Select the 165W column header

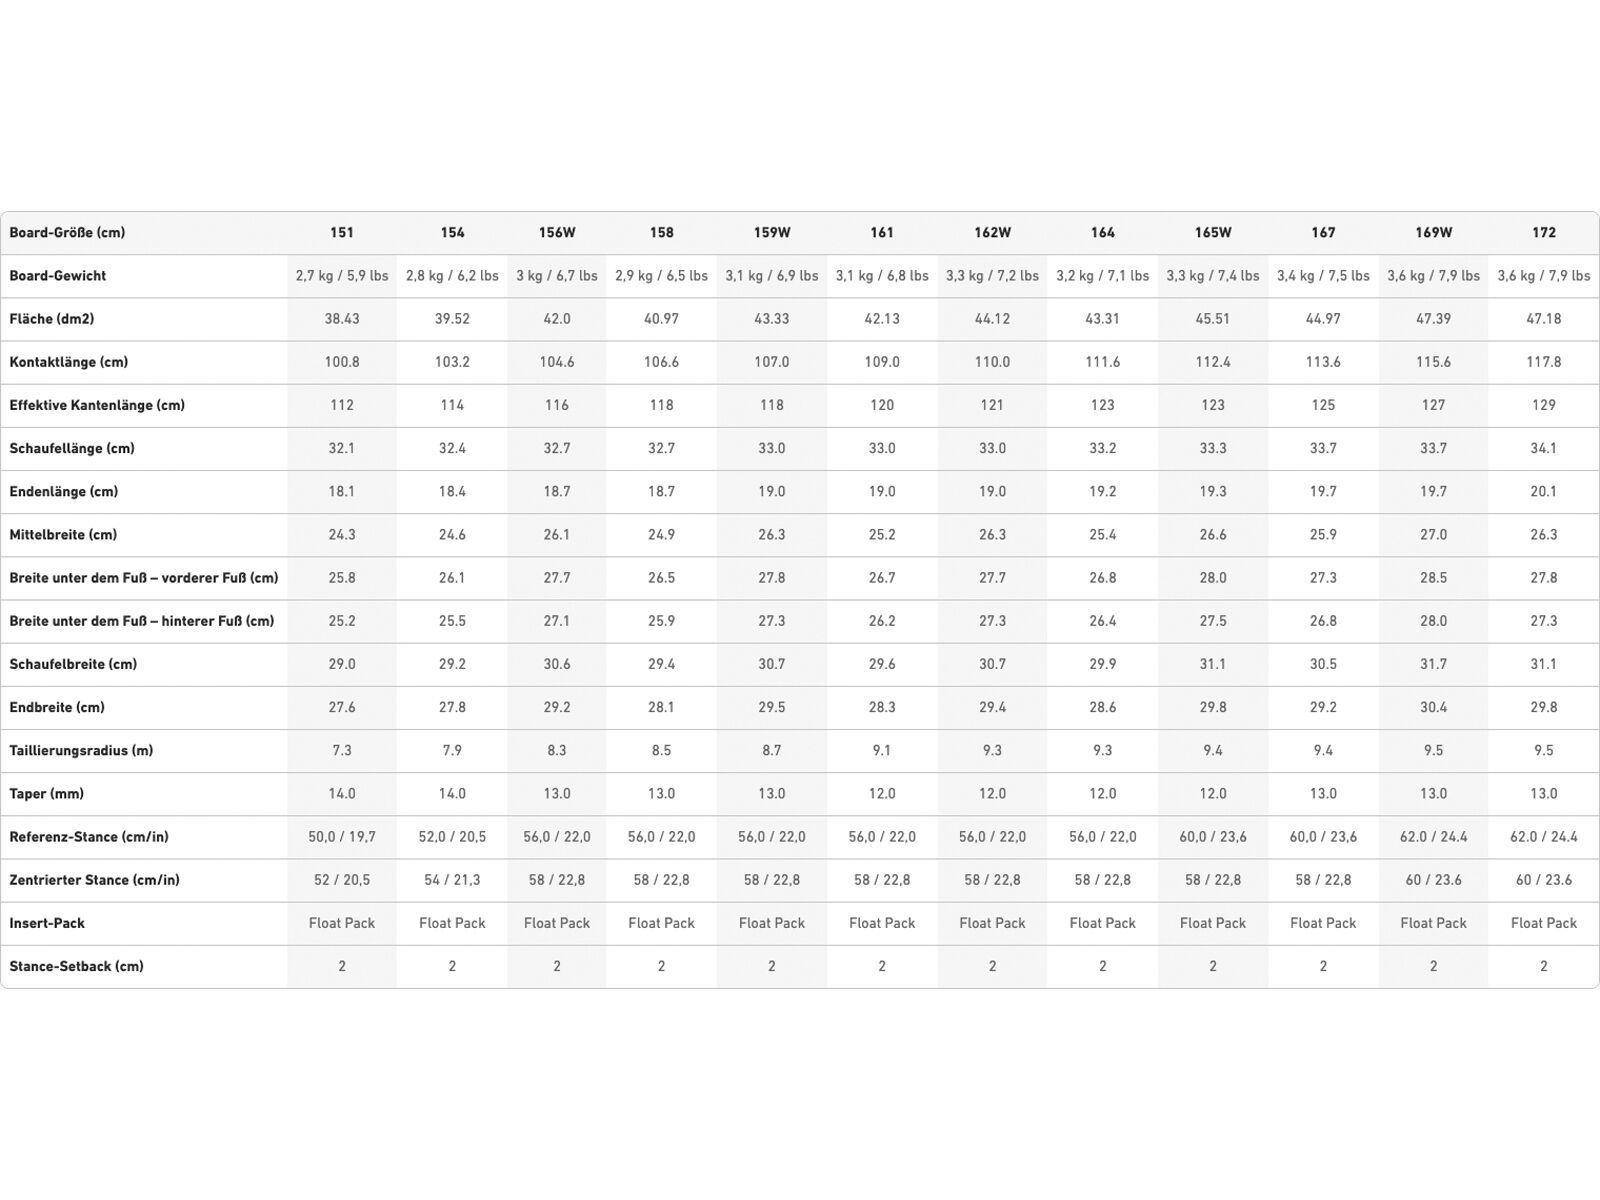[x=1213, y=233]
